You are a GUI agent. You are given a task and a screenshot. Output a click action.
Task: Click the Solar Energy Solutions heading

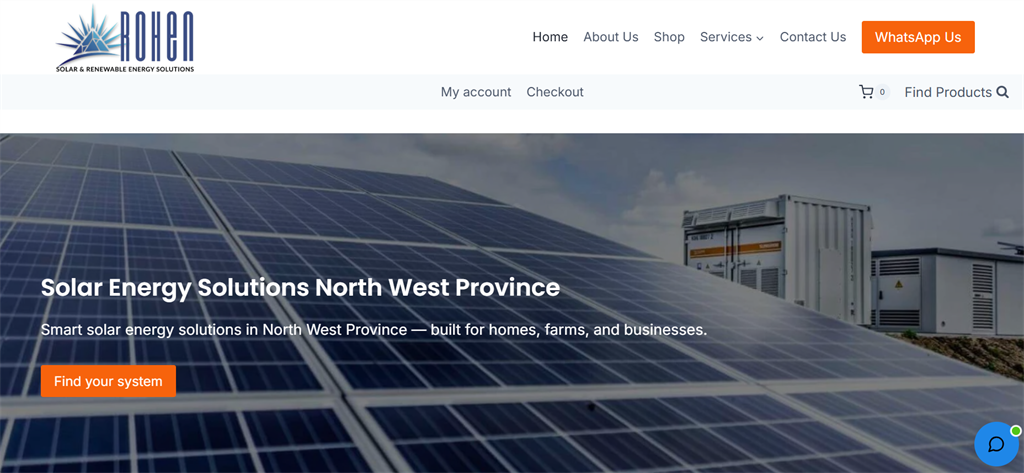pyautogui.click(x=300, y=287)
